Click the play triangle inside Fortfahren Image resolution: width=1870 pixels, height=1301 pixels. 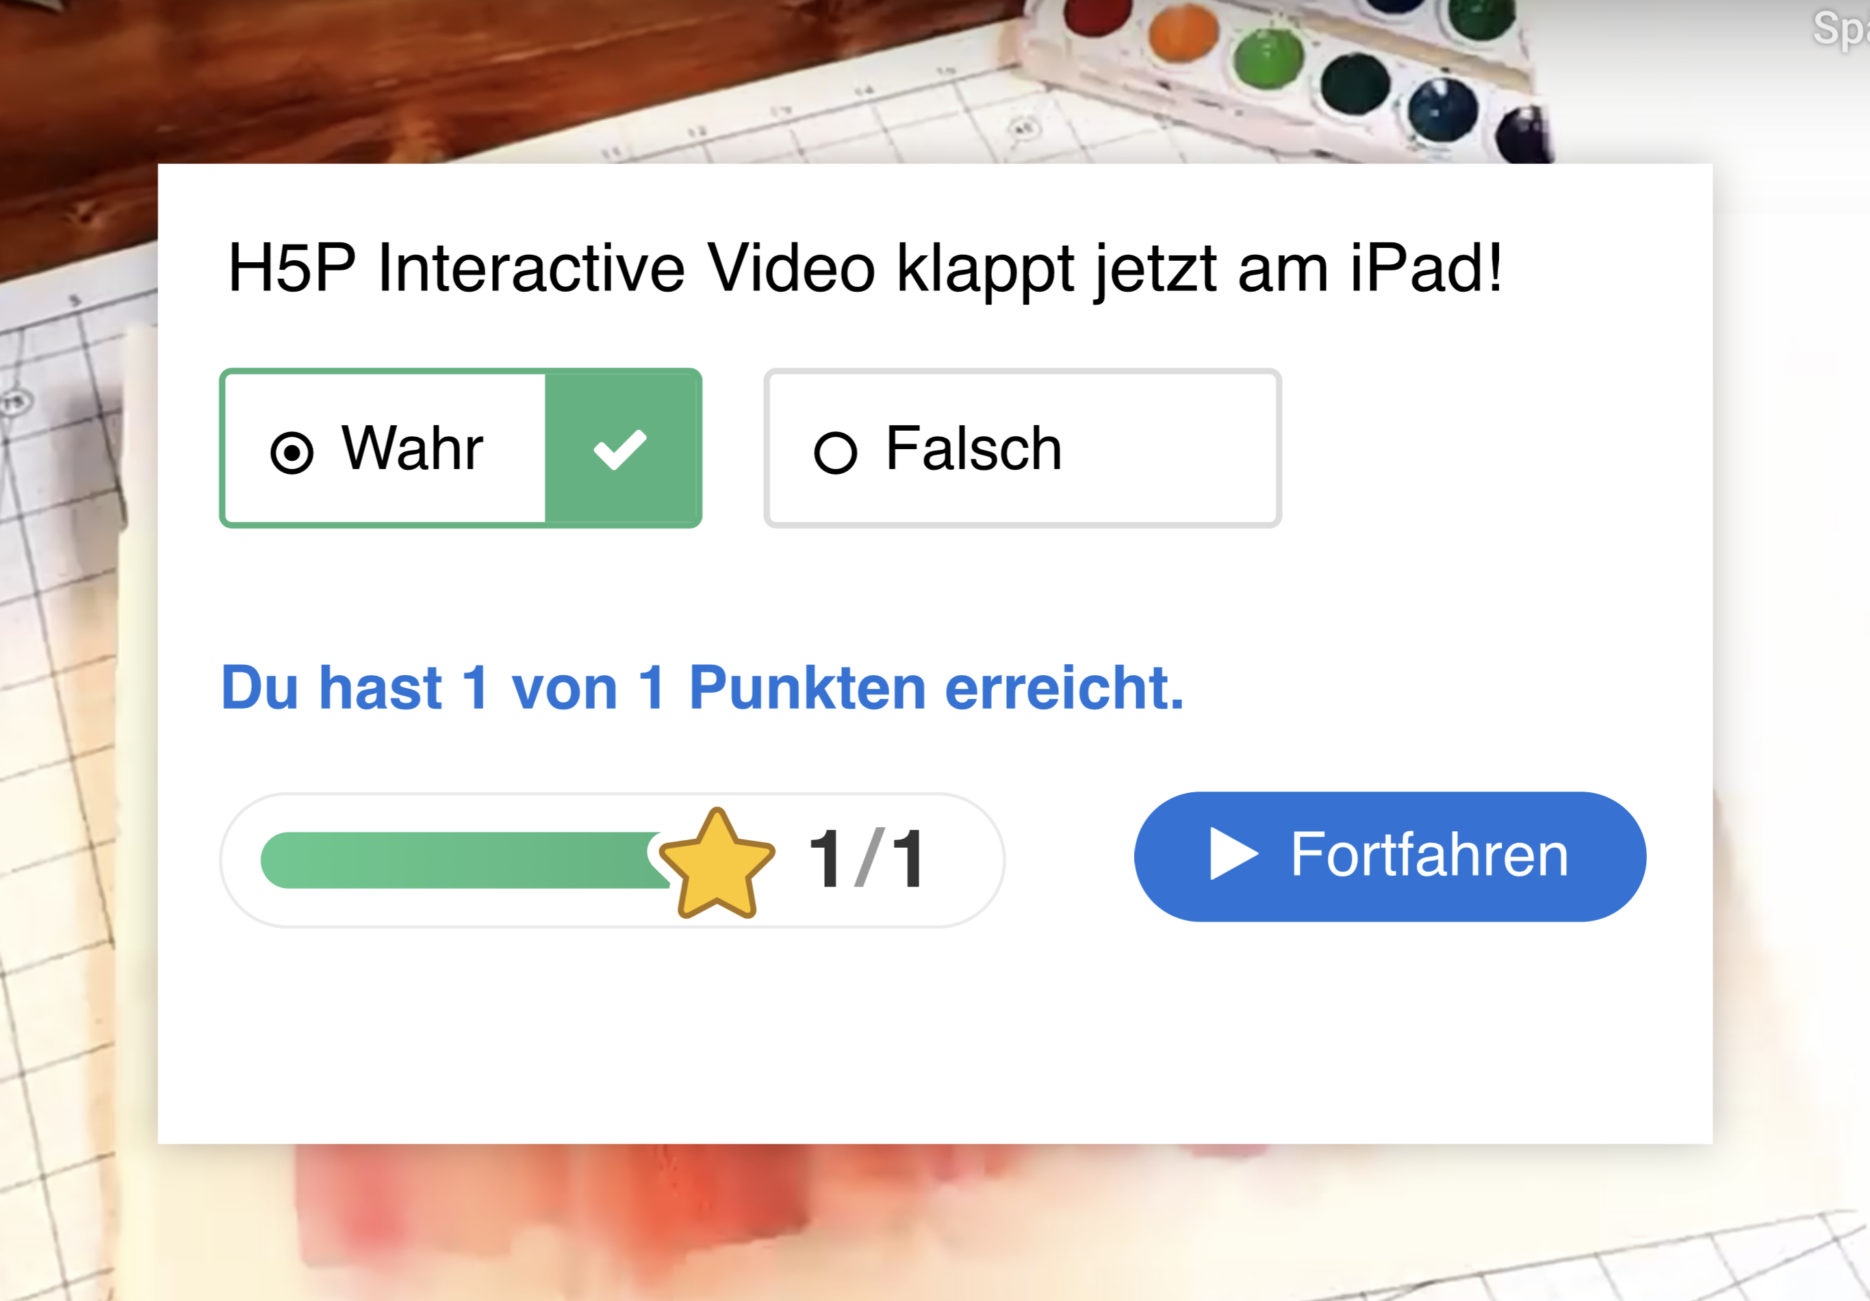(1233, 854)
